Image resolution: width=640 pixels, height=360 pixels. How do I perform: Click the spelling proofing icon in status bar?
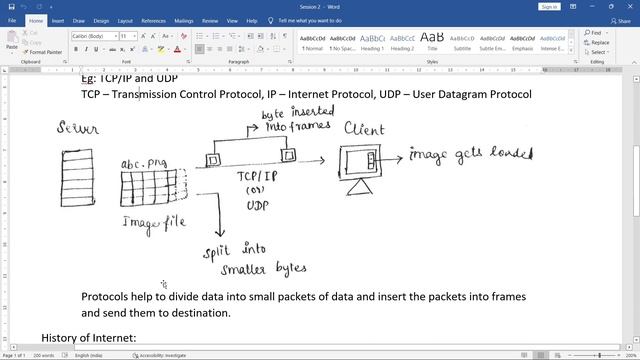click(64, 356)
